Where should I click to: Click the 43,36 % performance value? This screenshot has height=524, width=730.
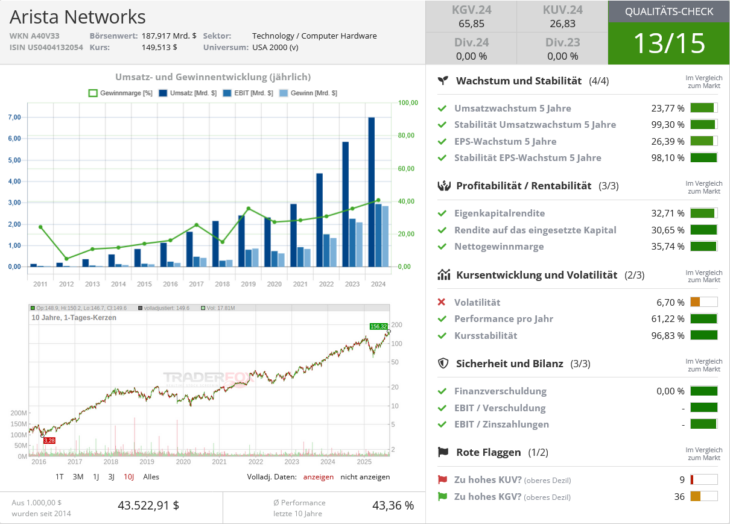click(393, 505)
